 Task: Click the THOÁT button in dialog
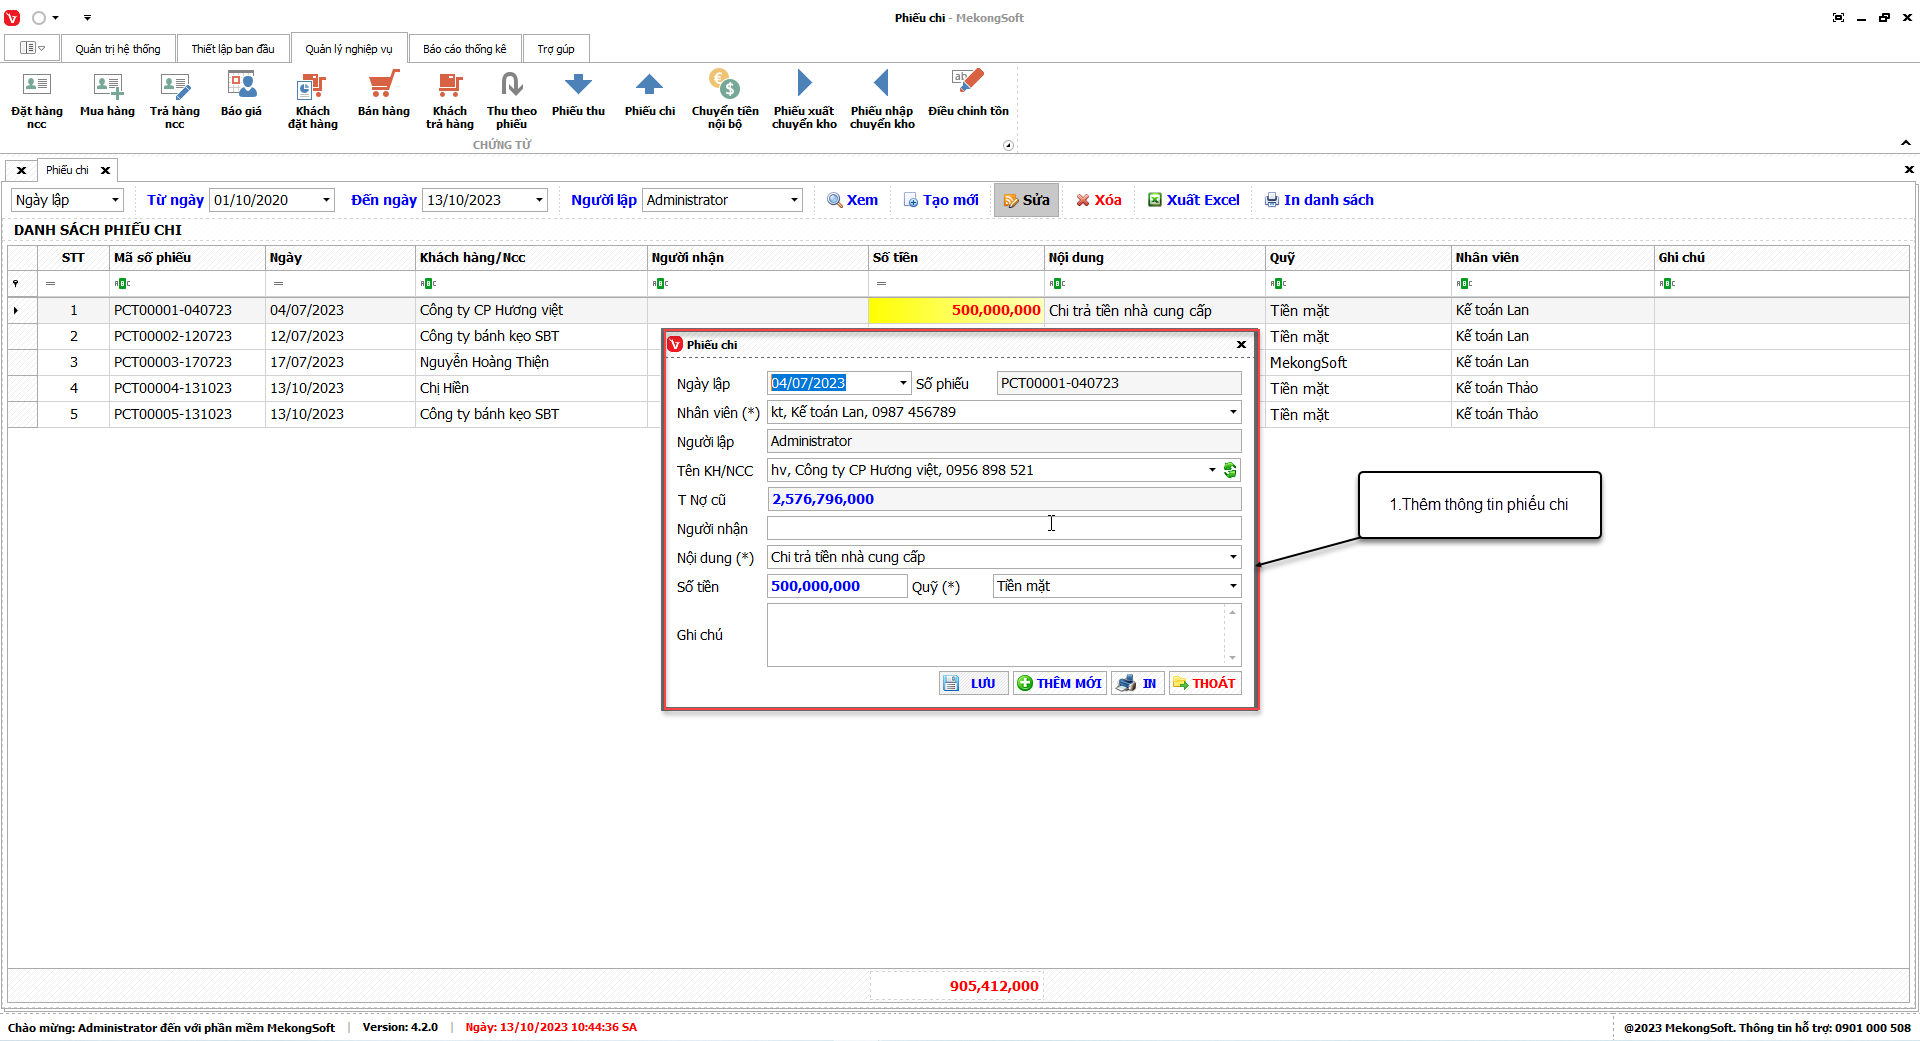tap(1205, 683)
